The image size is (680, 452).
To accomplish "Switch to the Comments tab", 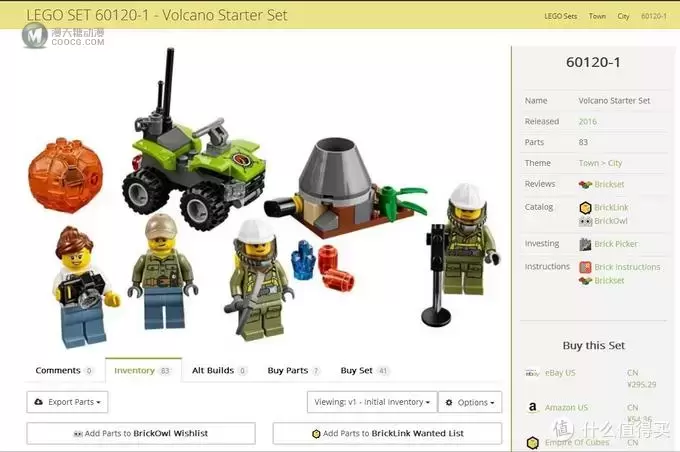I will pyautogui.click(x=64, y=371).
